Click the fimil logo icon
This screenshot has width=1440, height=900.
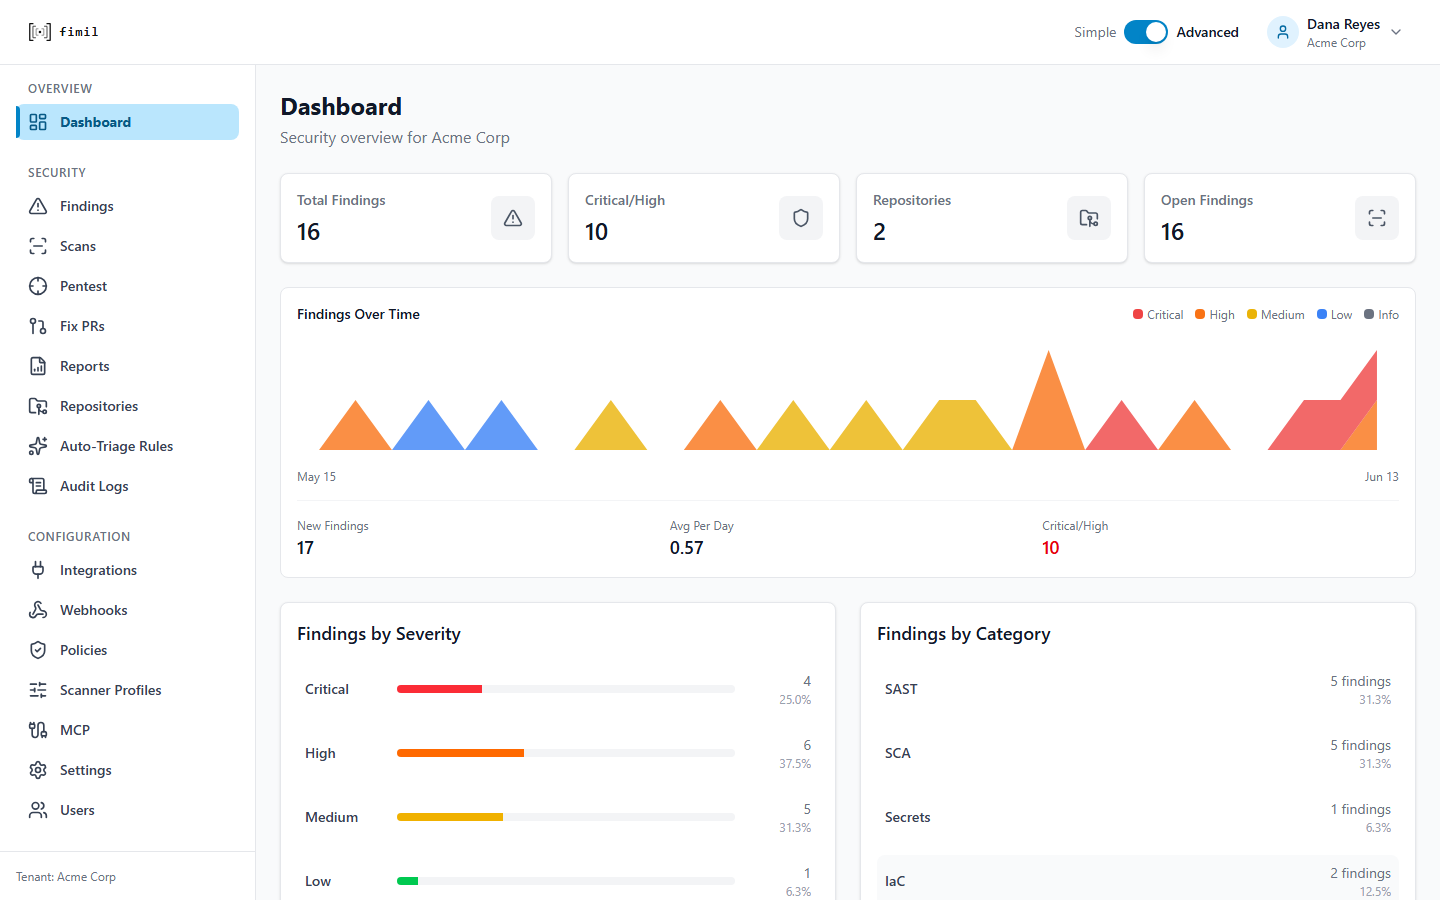click(x=39, y=32)
